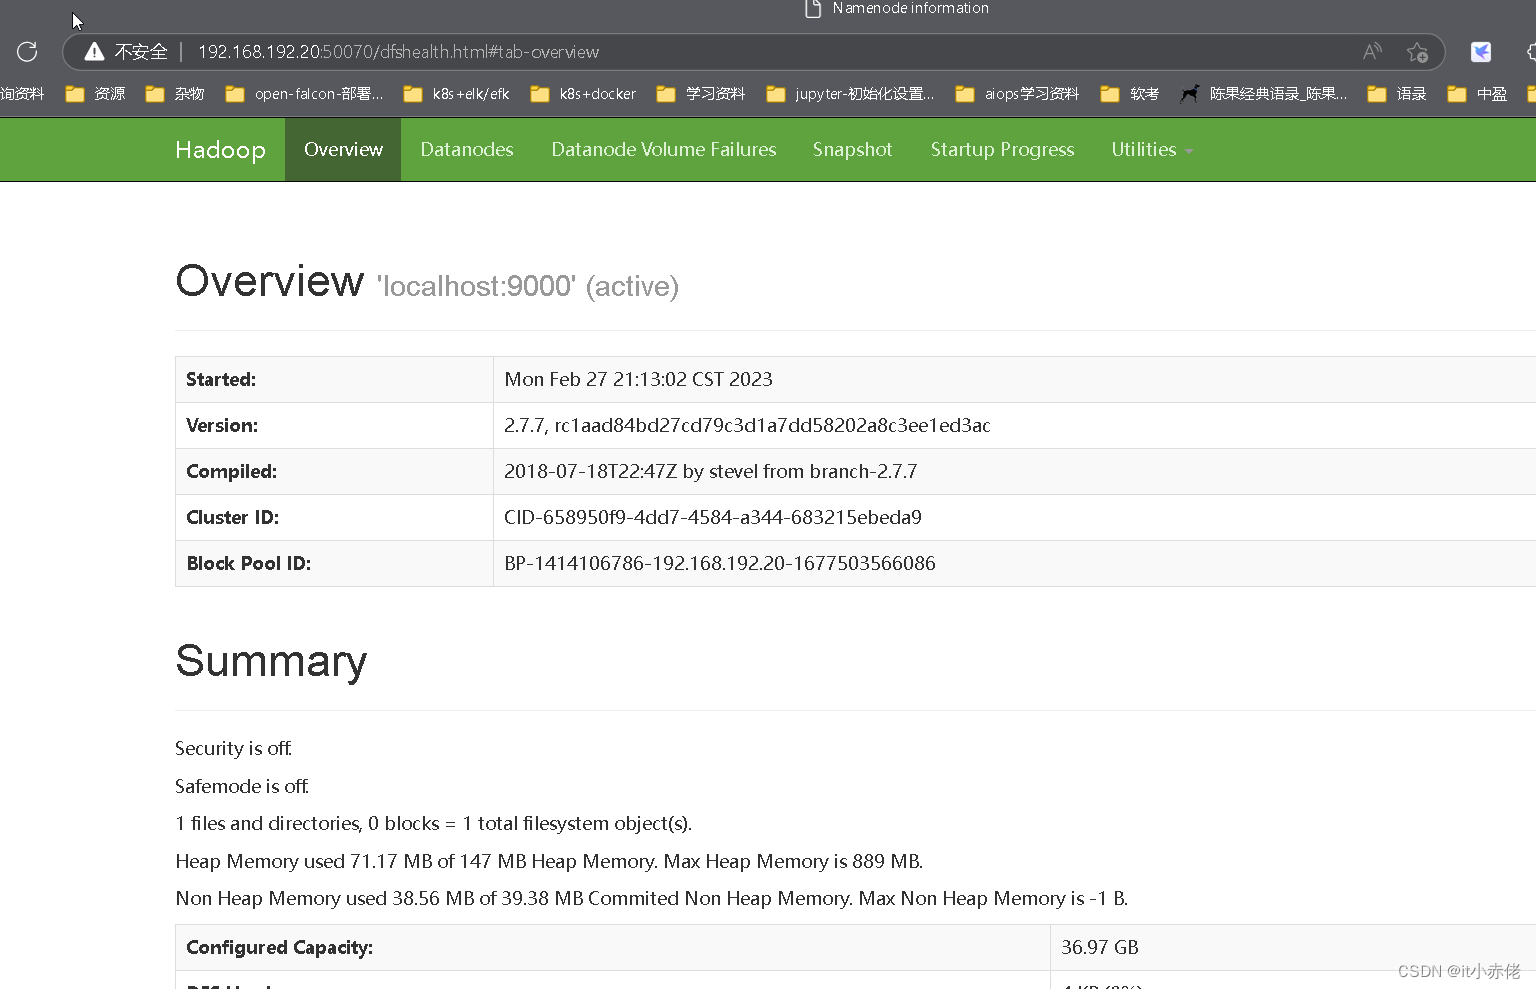Image resolution: width=1536 pixels, height=989 pixels.
Task: Click the Compiled value cell
Action: point(1014,472)
